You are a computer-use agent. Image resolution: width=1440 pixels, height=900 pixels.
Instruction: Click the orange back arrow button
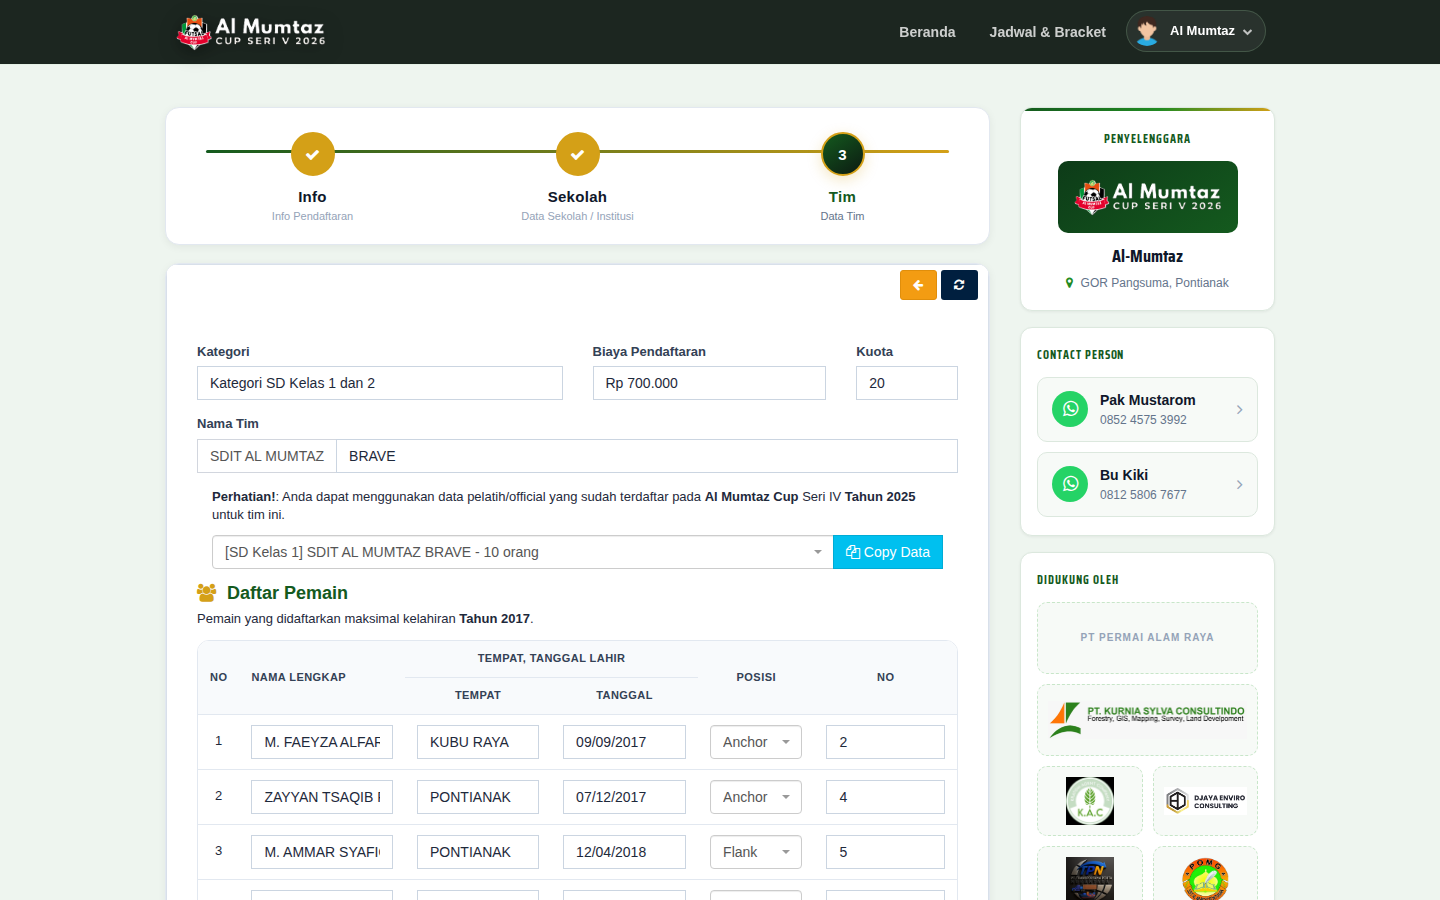(918, 285)
